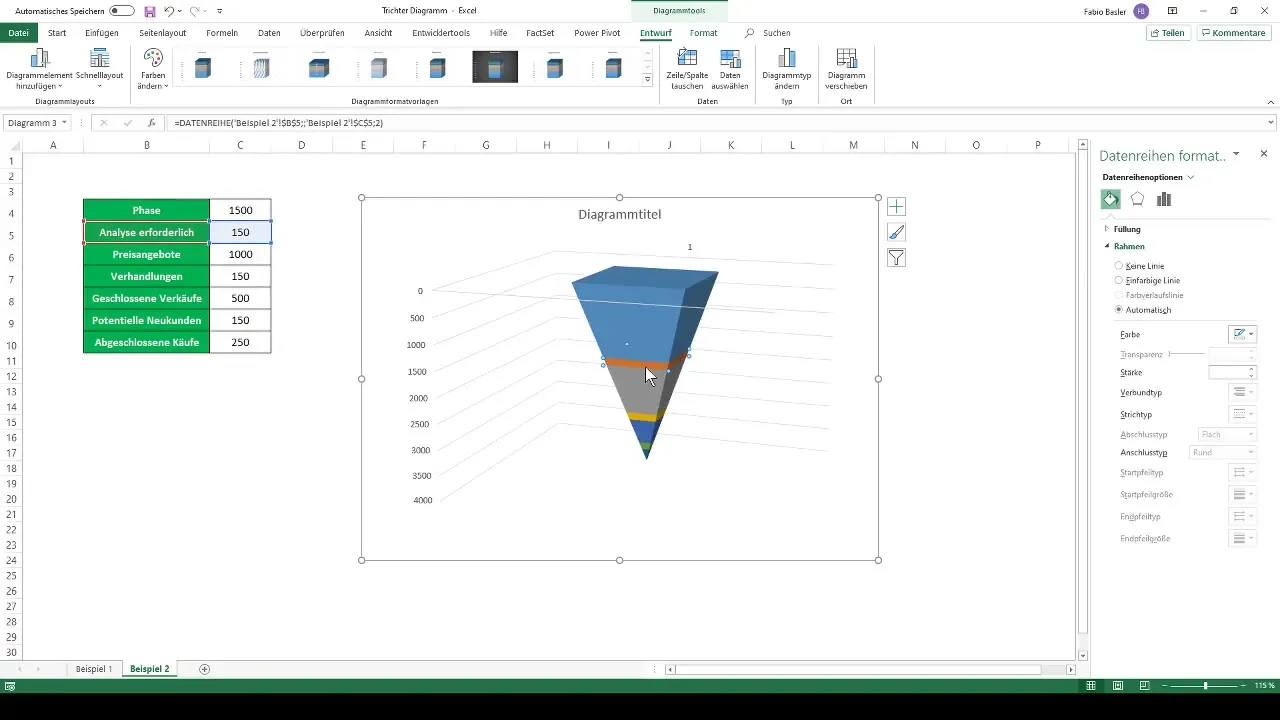Select the dark chart style thumbnail
The image size is (1280, 720).
point(495,67)
